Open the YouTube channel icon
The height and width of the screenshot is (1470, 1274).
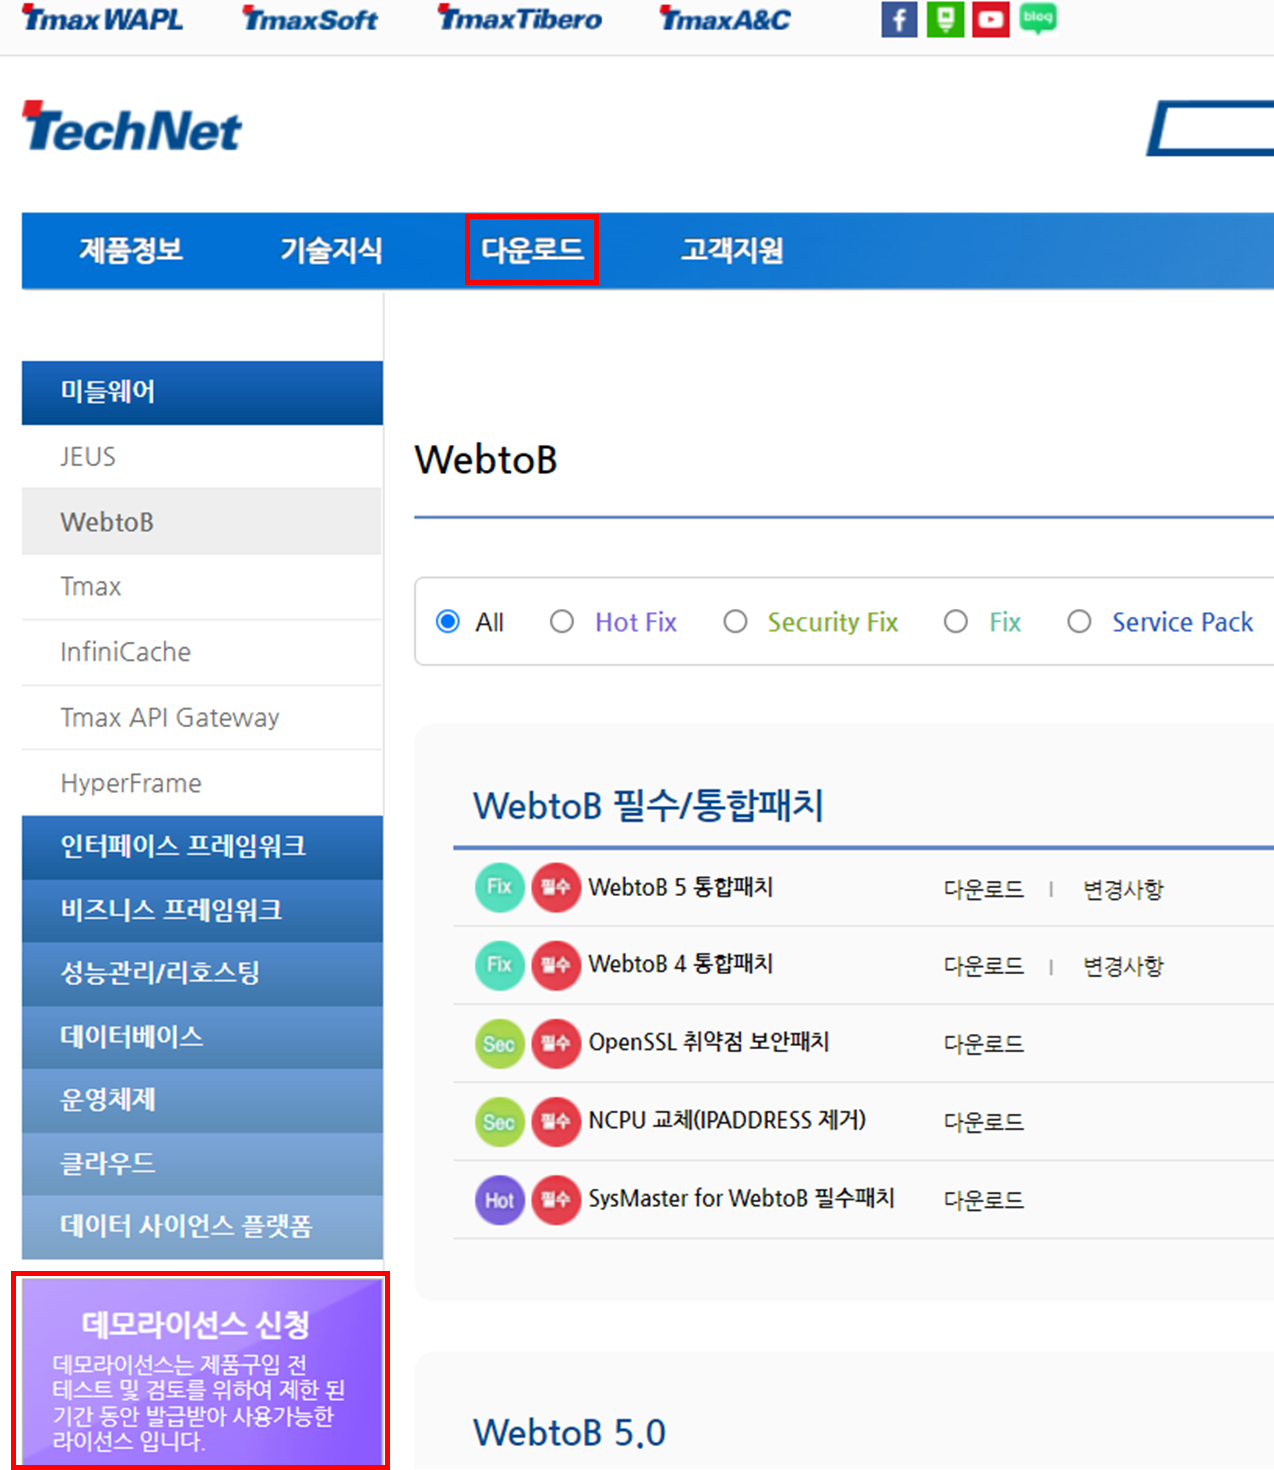[990, 19]
